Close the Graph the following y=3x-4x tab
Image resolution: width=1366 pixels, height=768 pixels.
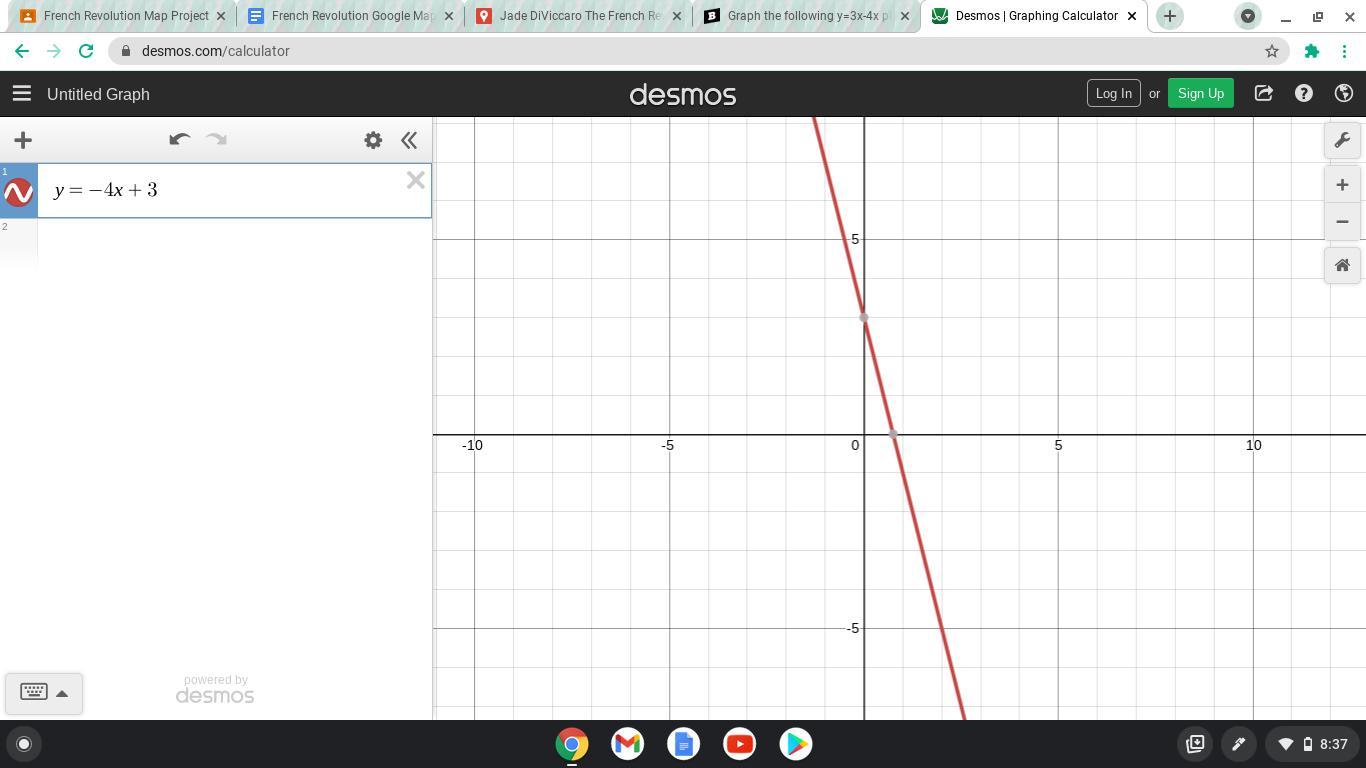click(904, 16)
